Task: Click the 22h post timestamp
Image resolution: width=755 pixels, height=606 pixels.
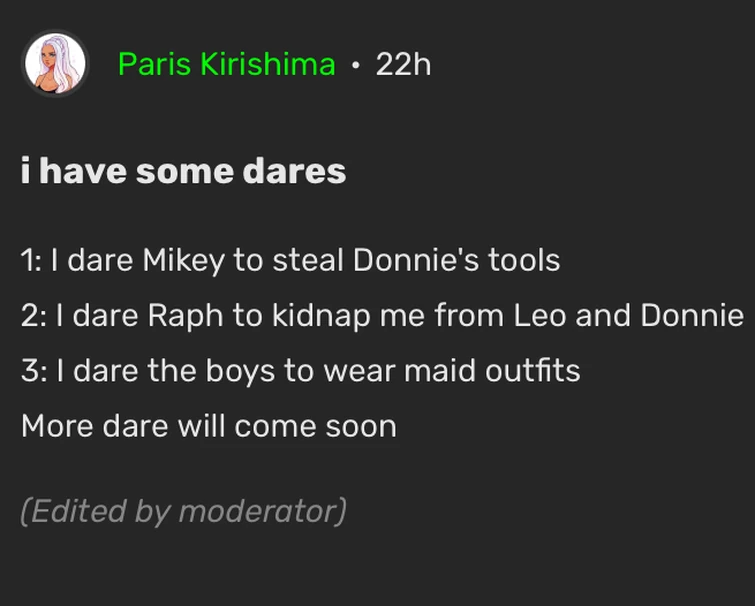Action: [403, 64]
